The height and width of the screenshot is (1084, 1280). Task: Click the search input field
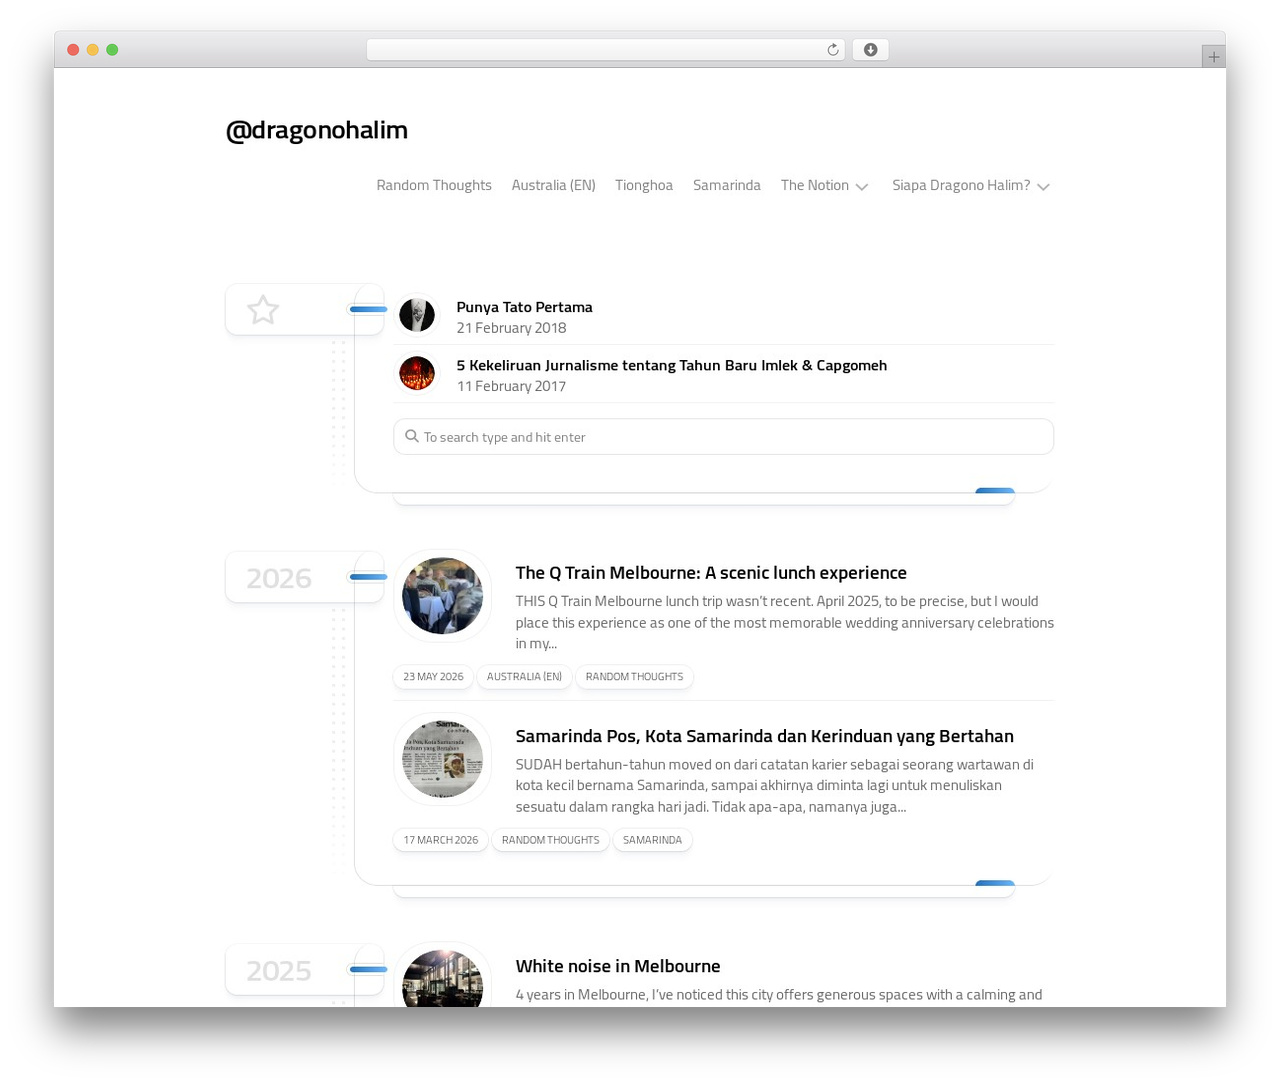723,437
